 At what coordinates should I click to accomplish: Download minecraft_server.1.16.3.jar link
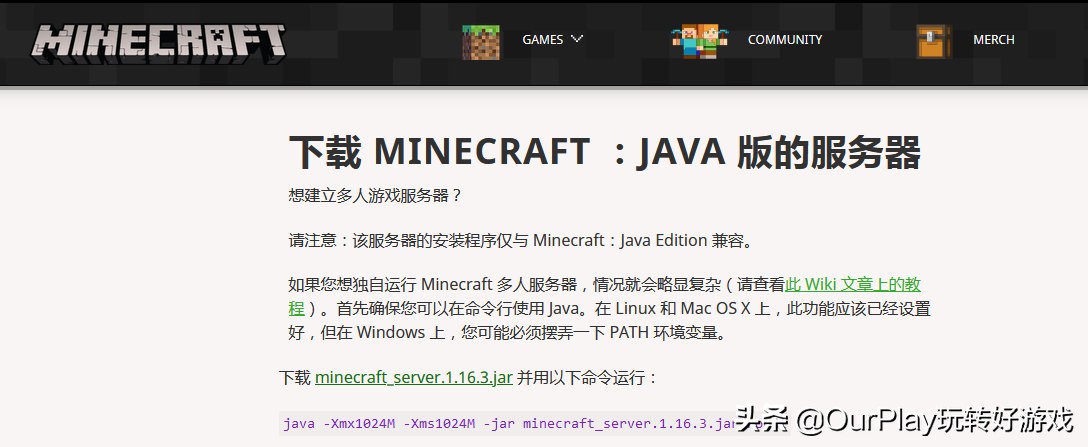tap(414, 378)
